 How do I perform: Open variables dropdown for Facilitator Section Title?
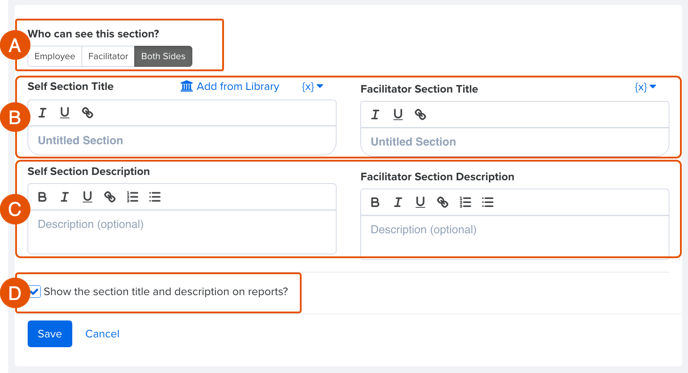645,87
